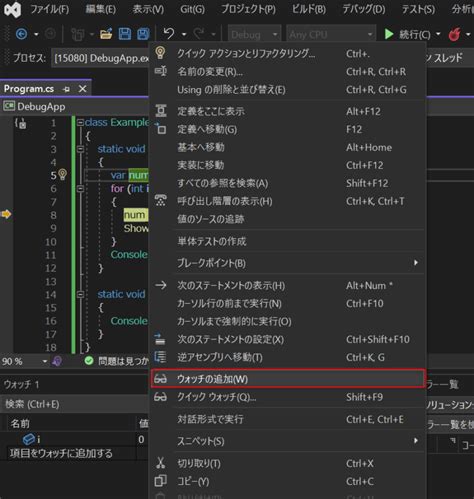Open the Any CPU platform dropdown
Image resolution: width=474 pixels, height=499 pixels.
[x=331, y=34]
